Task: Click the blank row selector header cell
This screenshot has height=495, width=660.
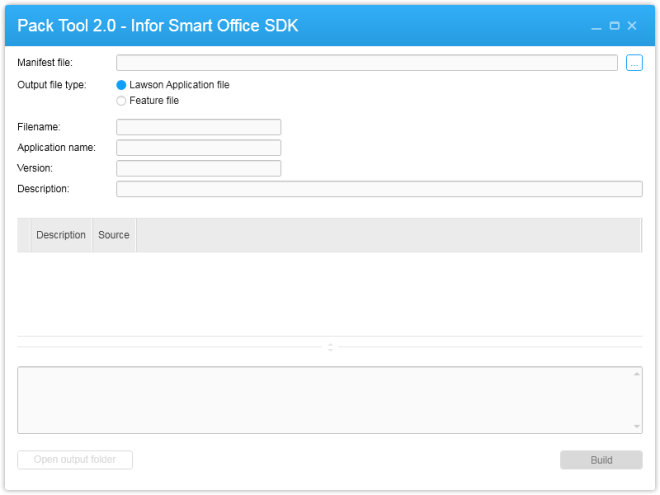Action: tap(24, 235)
